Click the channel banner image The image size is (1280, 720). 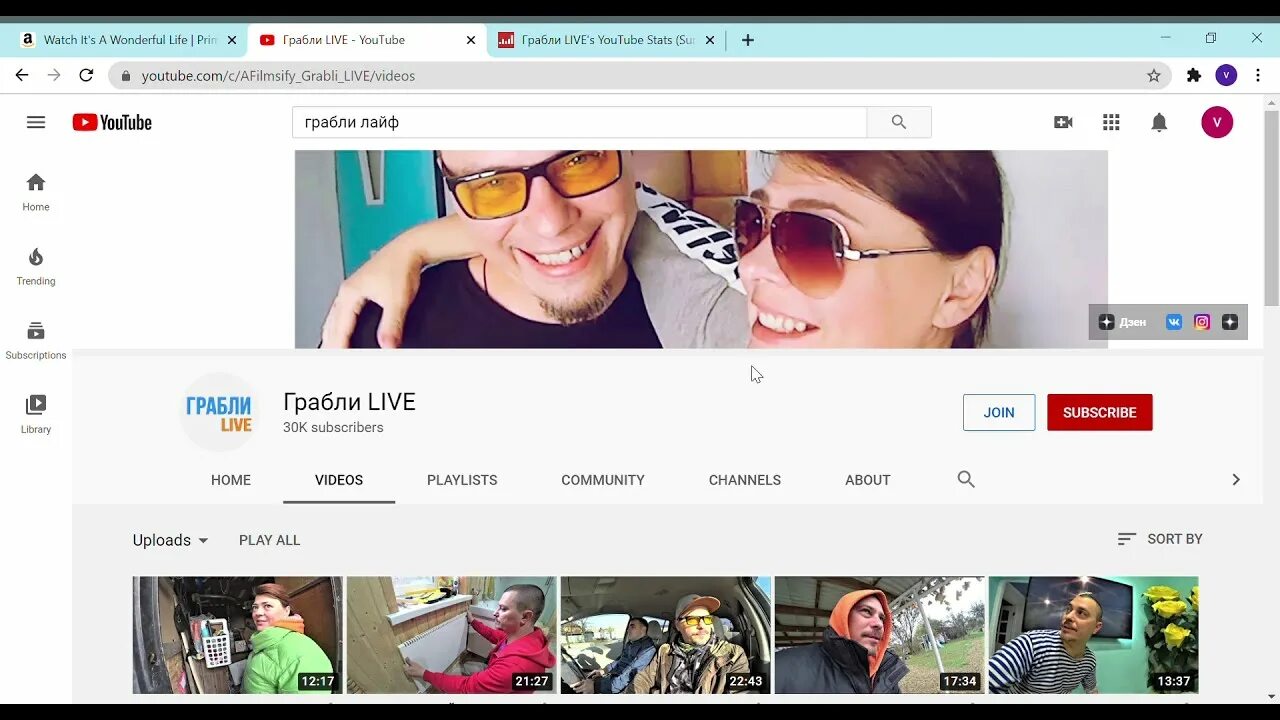[x=701, y=249]
